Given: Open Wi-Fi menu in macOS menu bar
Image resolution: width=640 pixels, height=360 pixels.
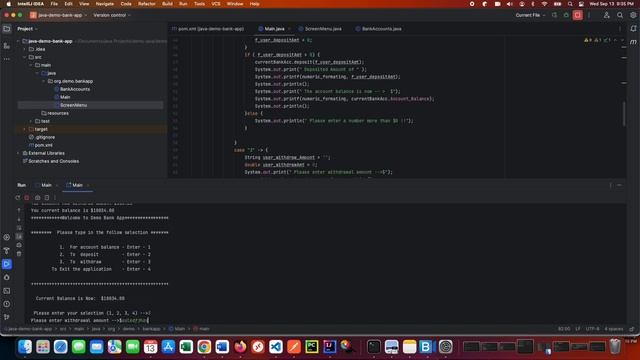Looking at the screenshot, I should click(544, 4).
